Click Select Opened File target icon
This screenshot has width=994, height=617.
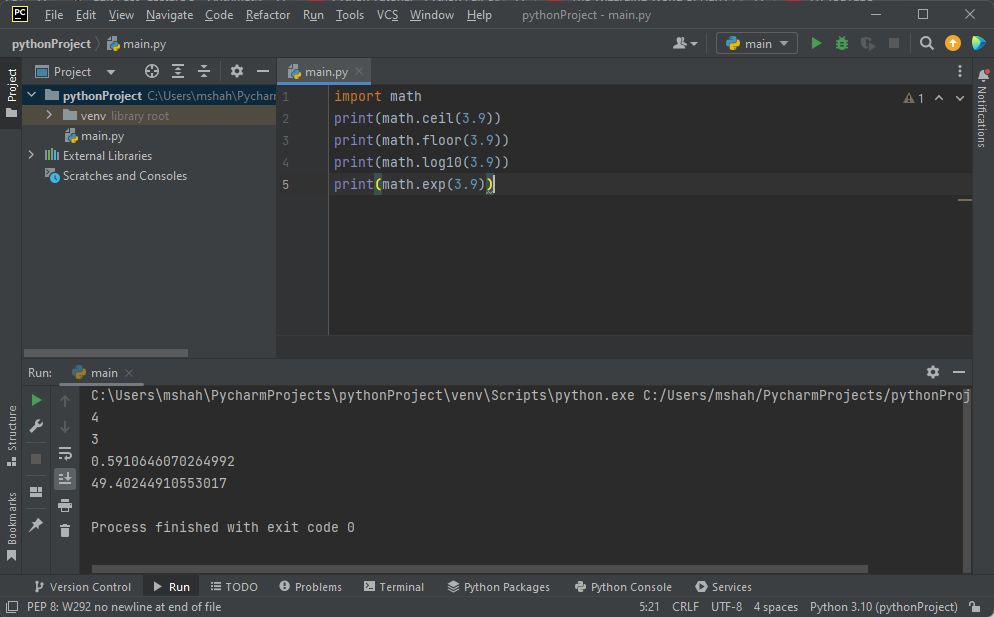152,71
